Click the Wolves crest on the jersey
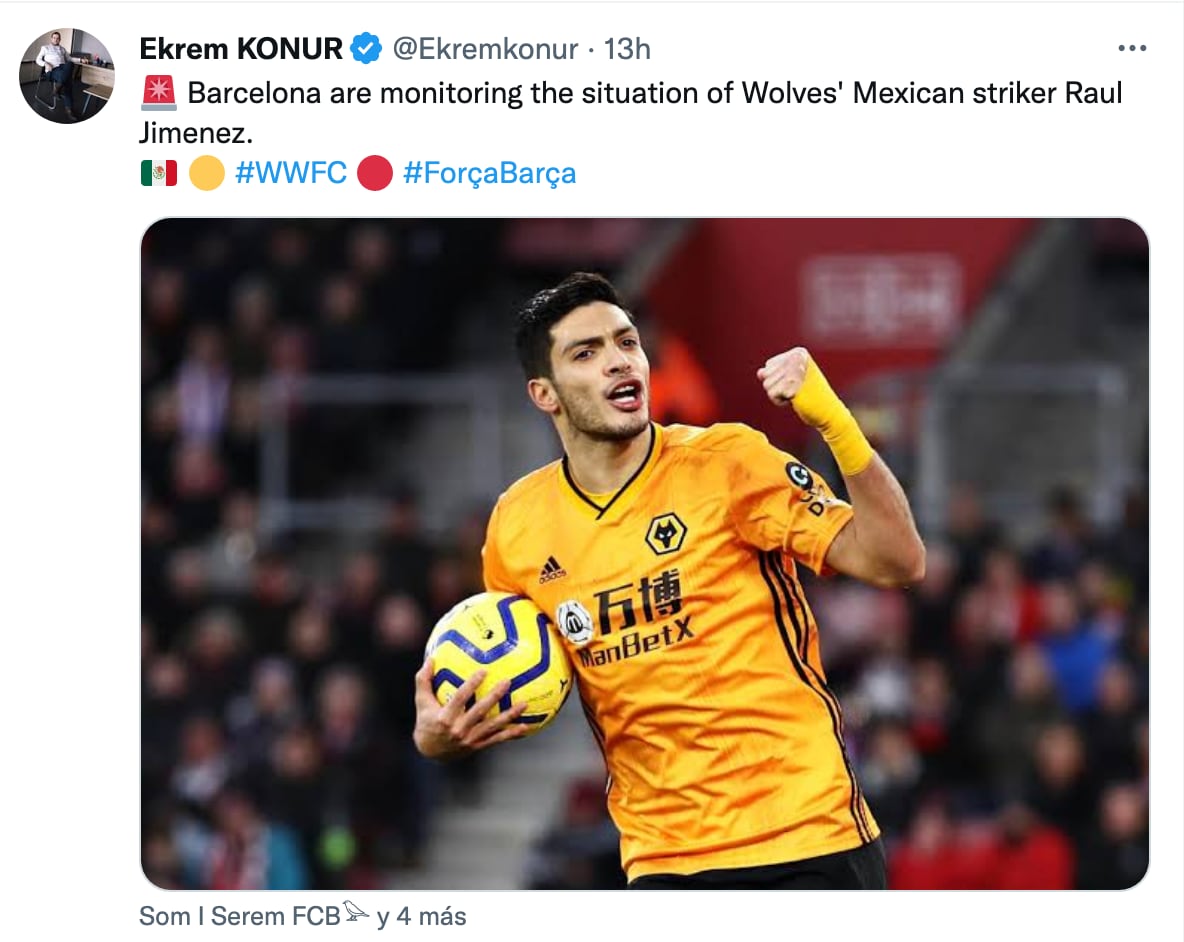The image size is (1184, 942). click(666, 534)
